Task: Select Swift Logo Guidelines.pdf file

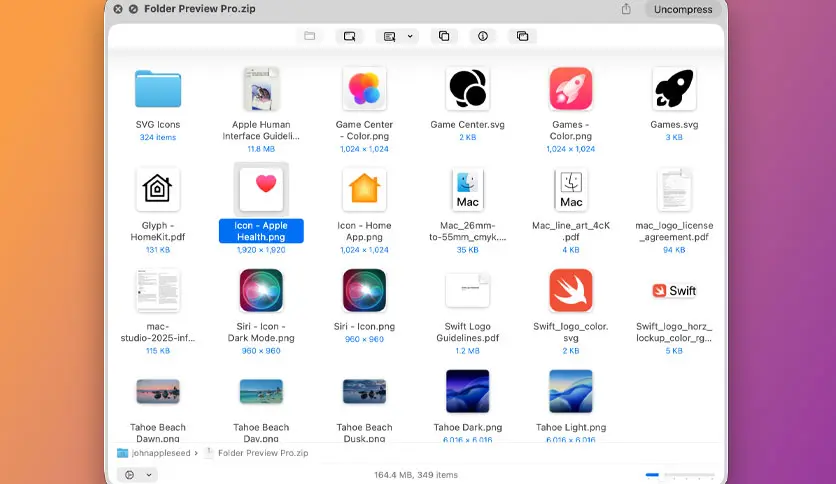Action: 468,291
